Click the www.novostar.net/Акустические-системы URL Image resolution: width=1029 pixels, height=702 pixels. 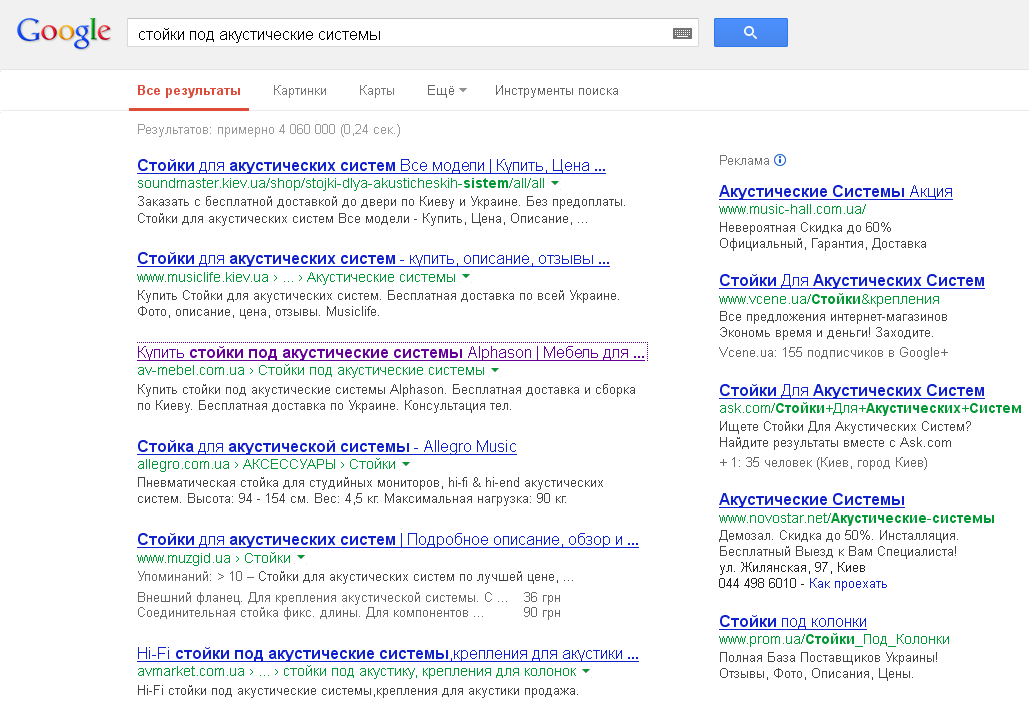[x=856, y=518]
